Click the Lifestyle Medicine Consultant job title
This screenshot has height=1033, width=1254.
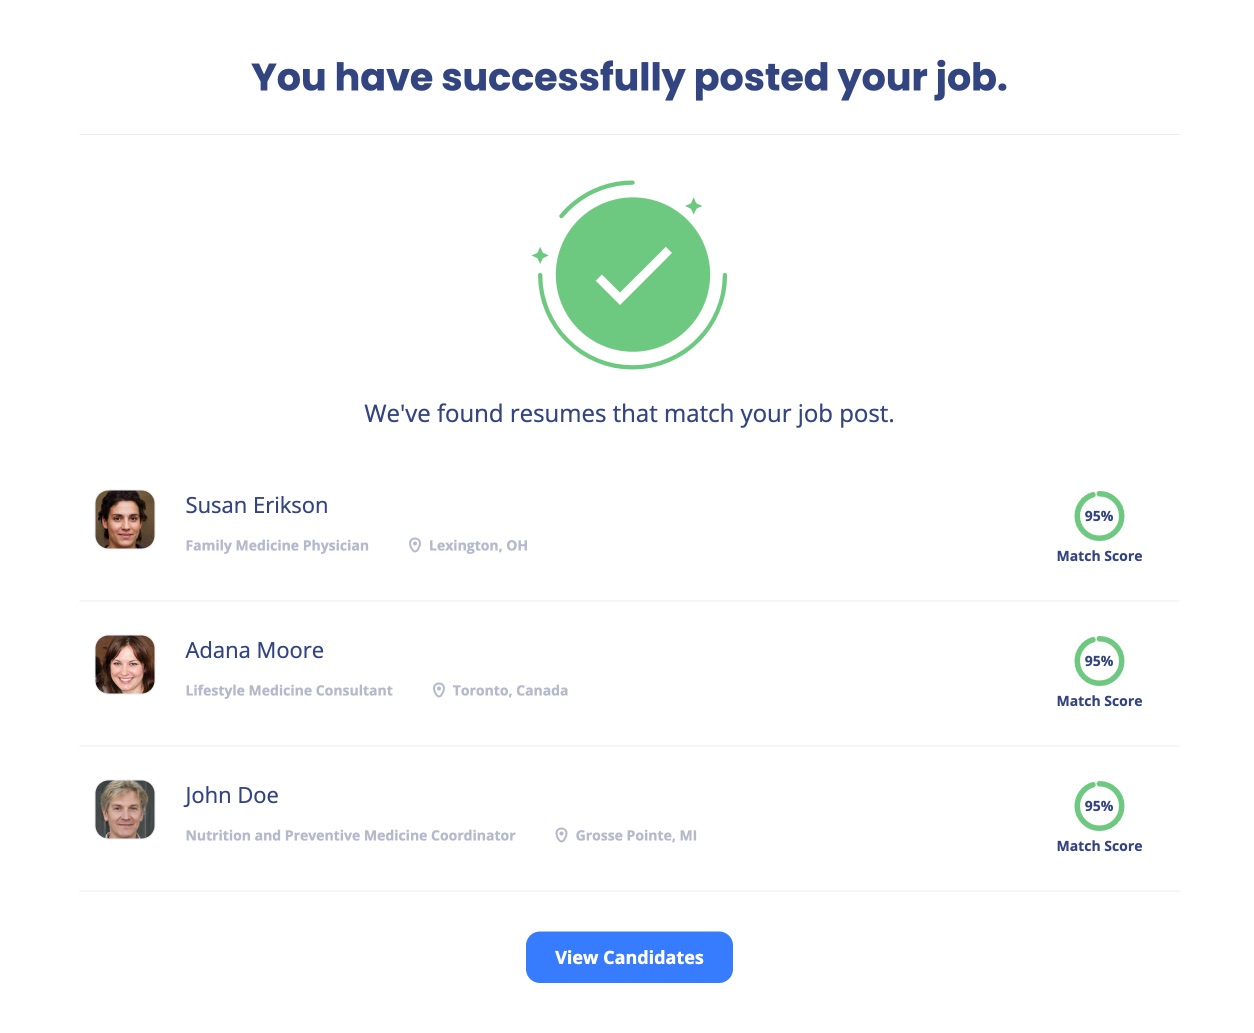(289, 690)
